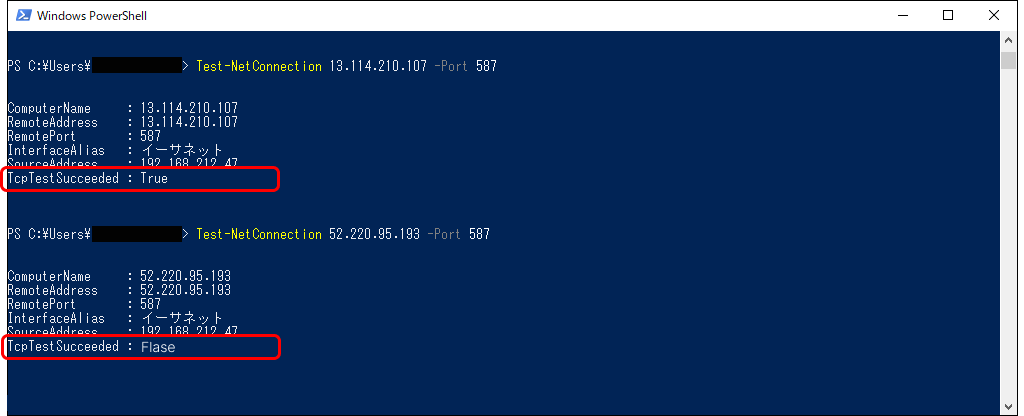Click the empty scrollbar track below the thumb

tap(1008, 232)
